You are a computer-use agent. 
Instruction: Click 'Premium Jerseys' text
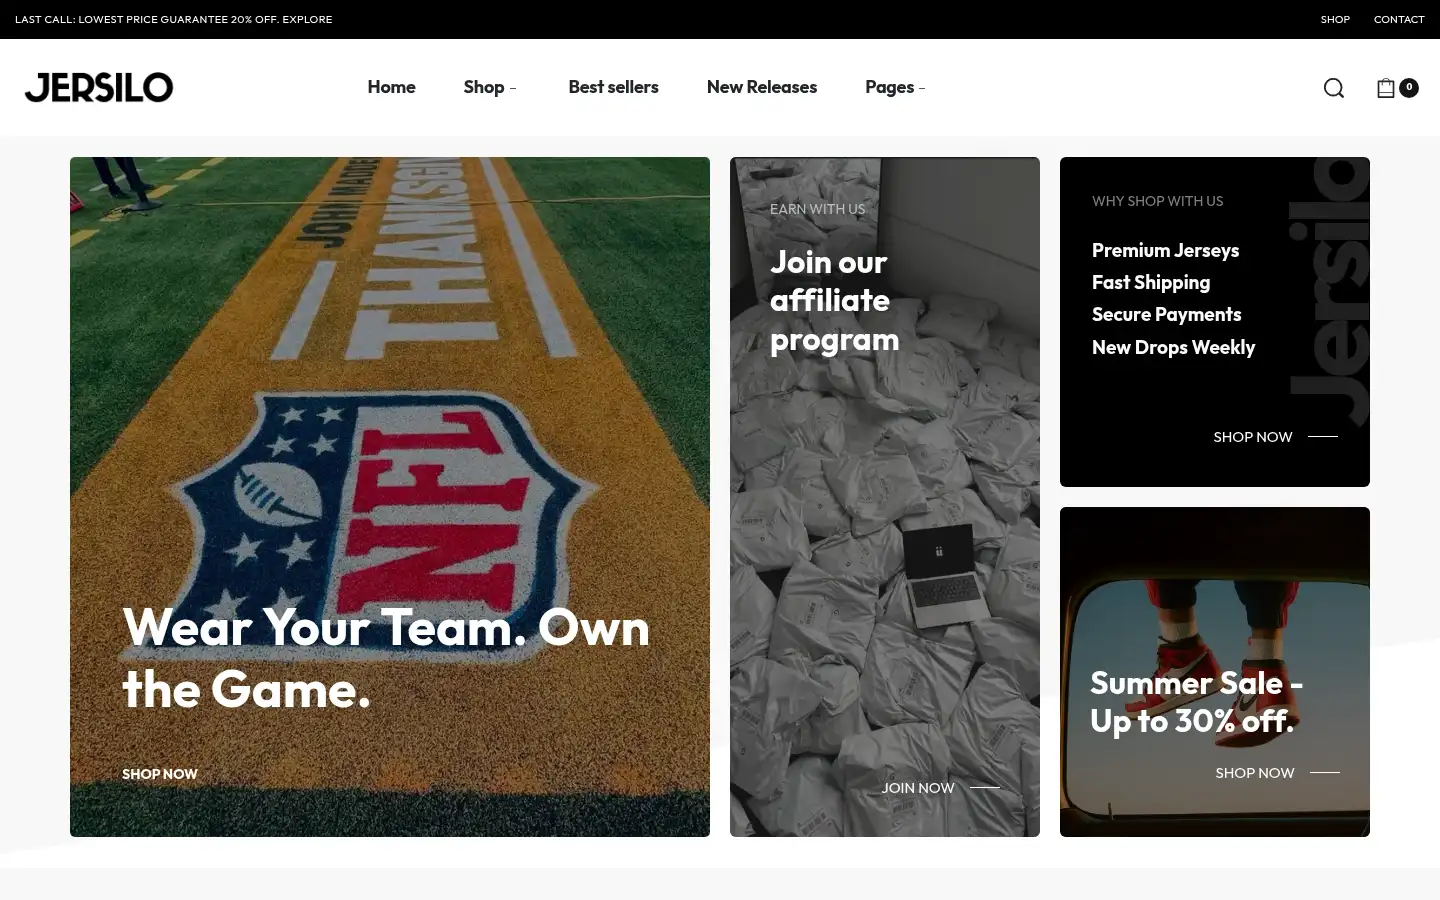1165,250
